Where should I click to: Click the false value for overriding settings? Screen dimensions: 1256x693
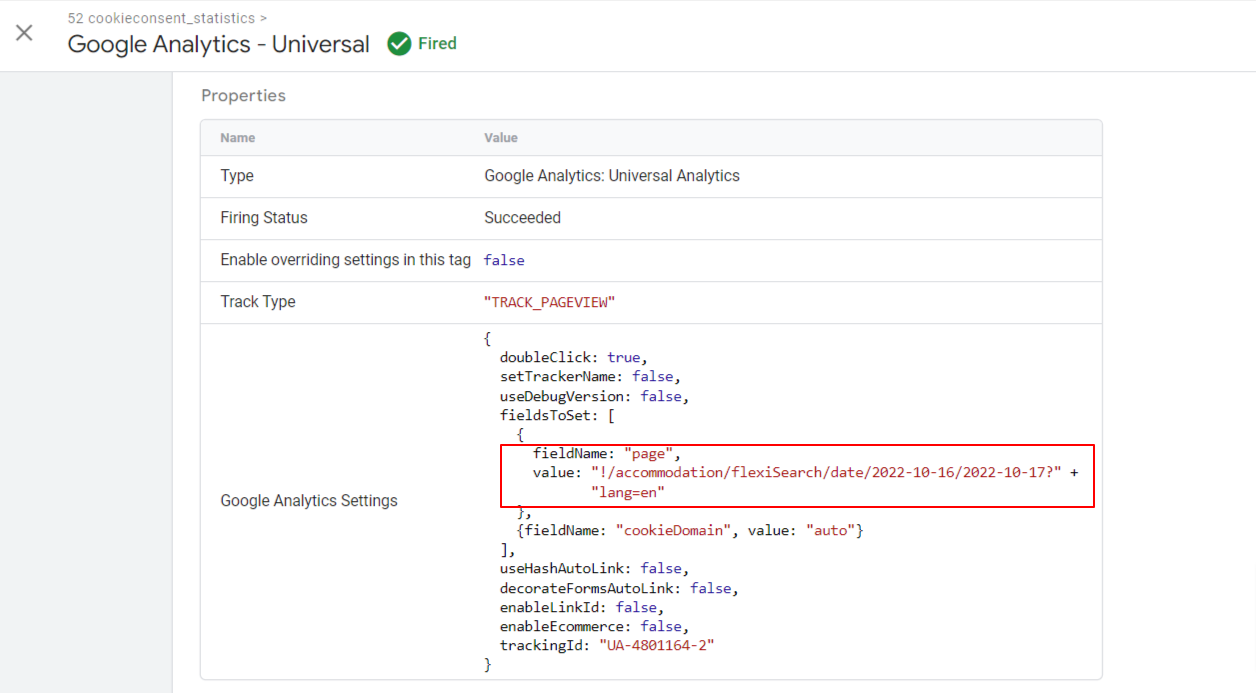tap(504, 260)
